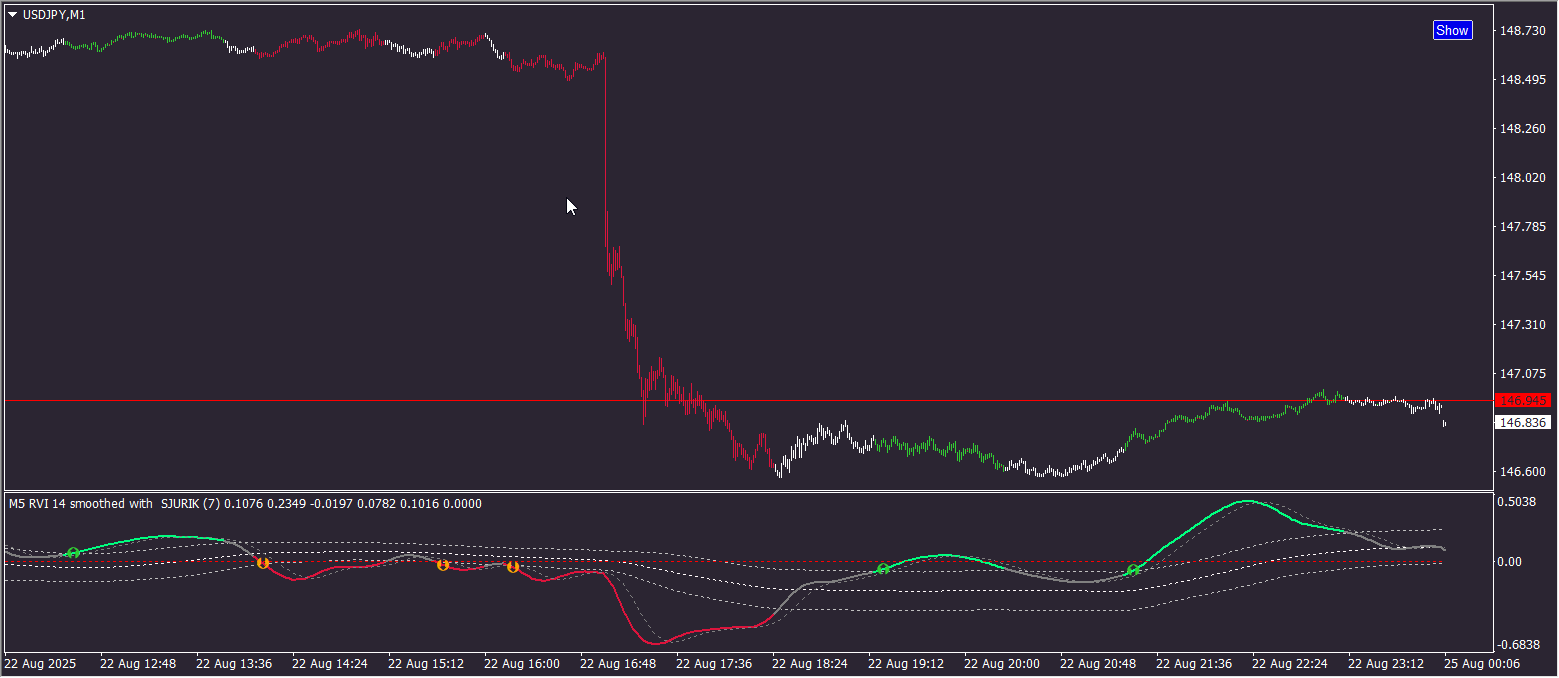This screenshot has height=678, width=1559.
Task: Expand the USDJPY,M1 title arrow
Action: point(13,15)
